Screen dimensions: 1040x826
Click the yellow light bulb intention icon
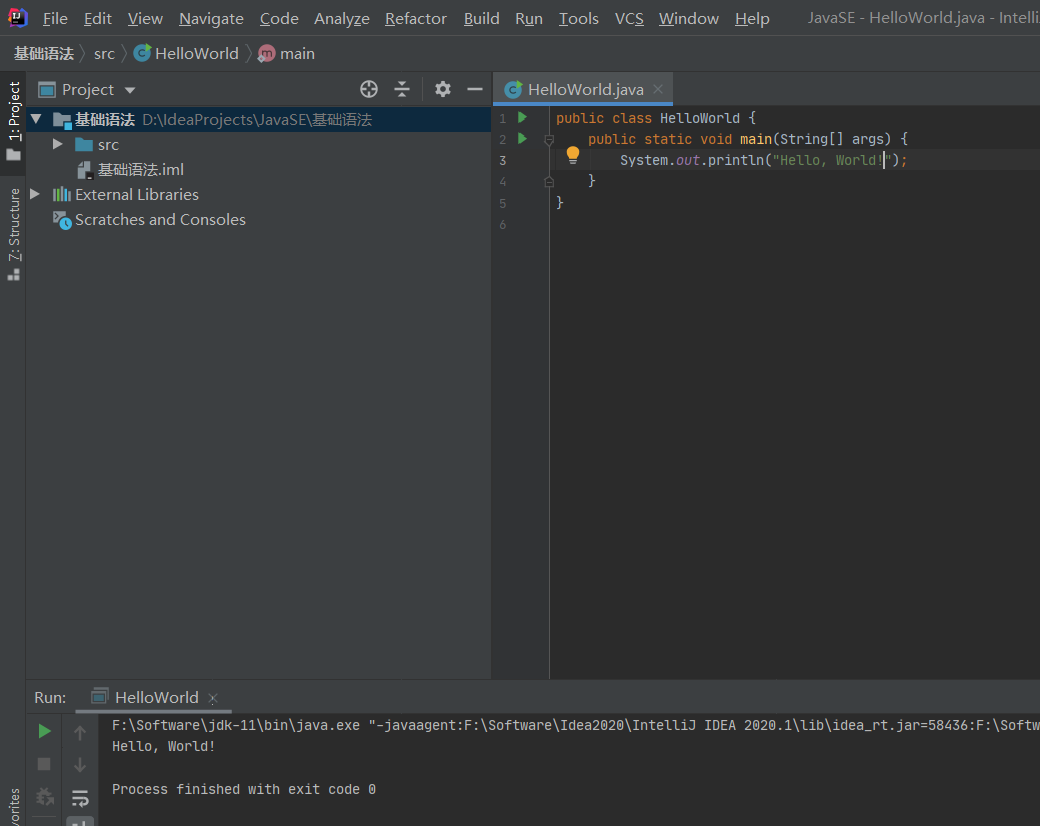(573, 156)
